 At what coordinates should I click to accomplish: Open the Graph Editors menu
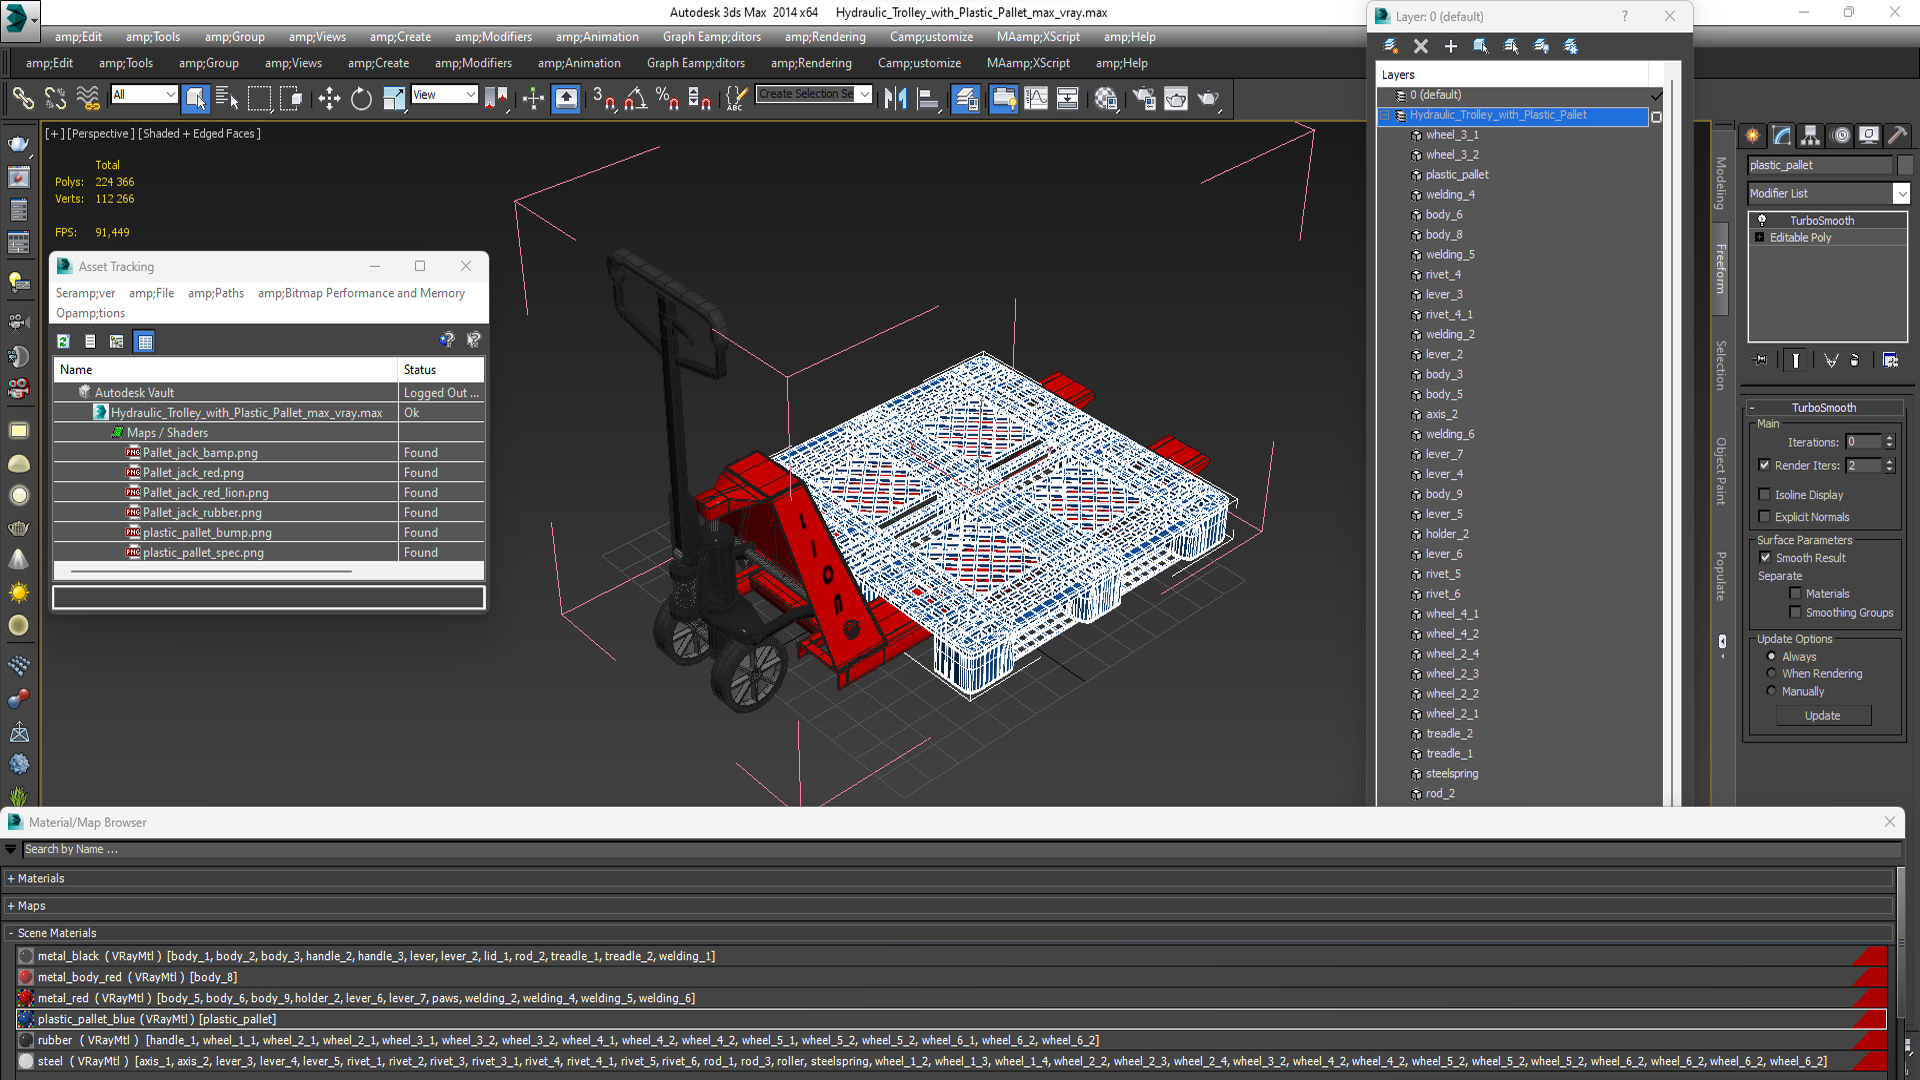[711, 37]
